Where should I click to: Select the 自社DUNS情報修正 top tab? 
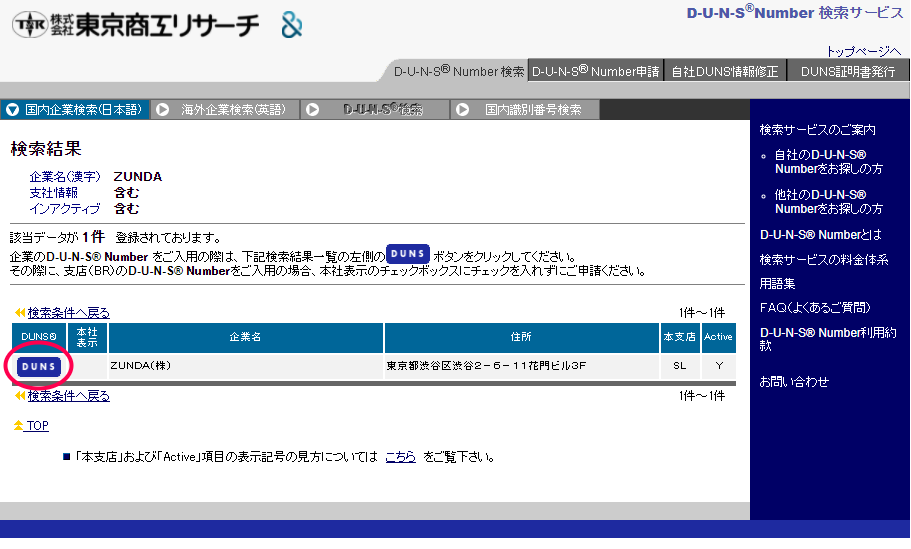click(x=725, y=71)
